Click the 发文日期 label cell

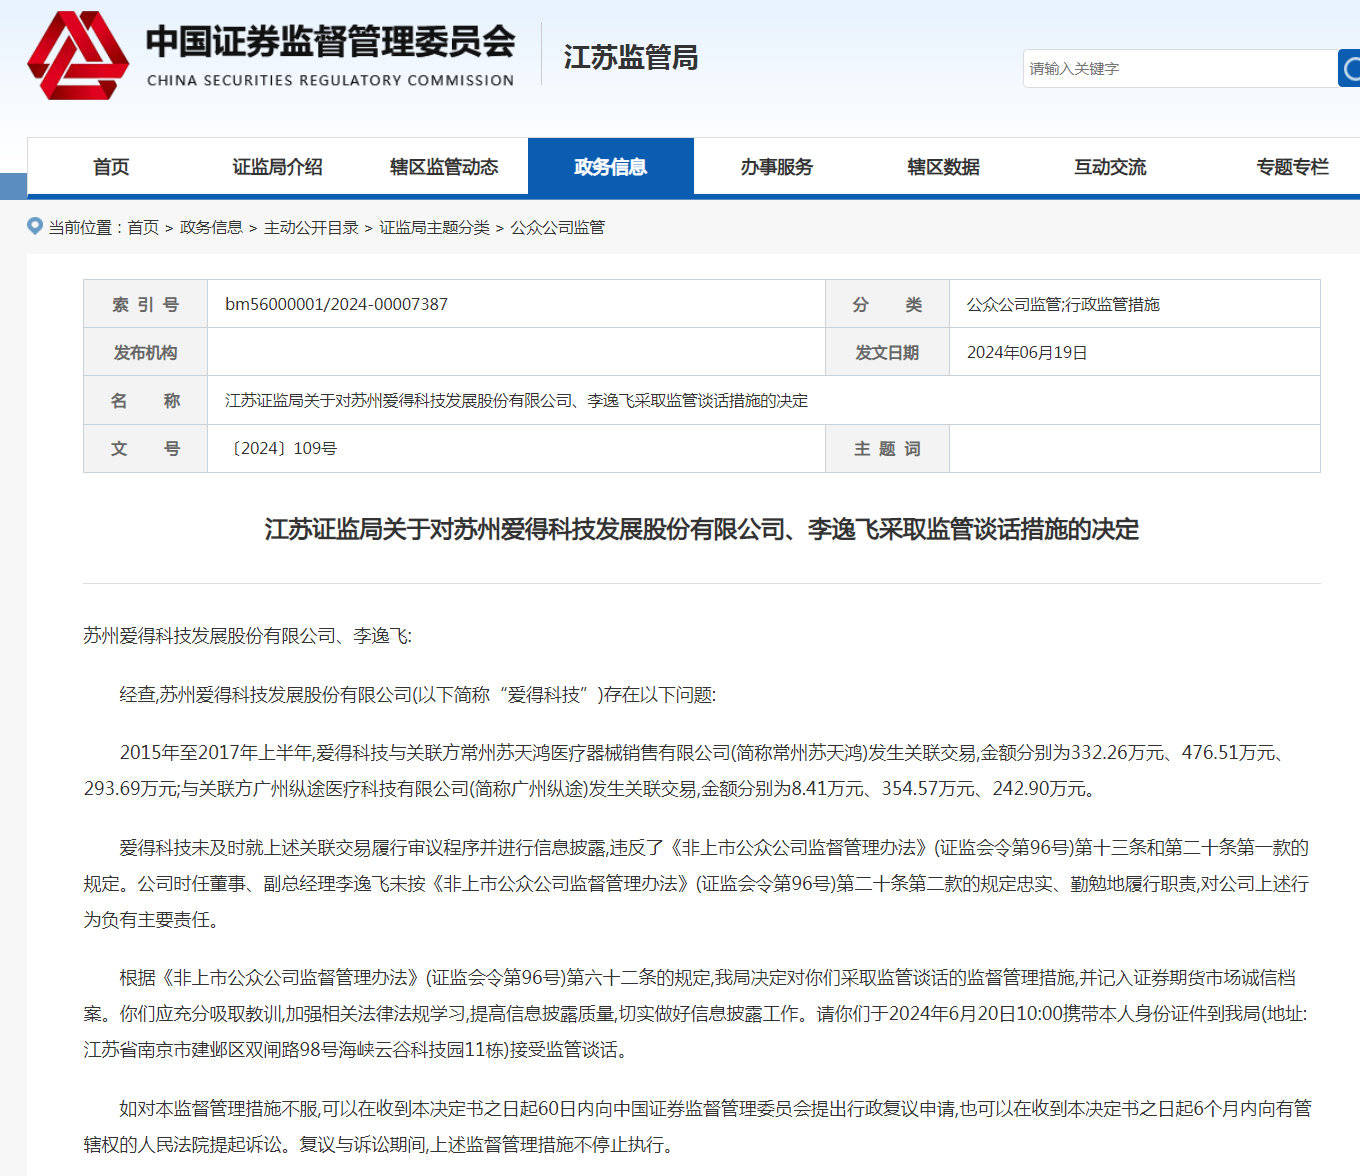pos(887,352)
